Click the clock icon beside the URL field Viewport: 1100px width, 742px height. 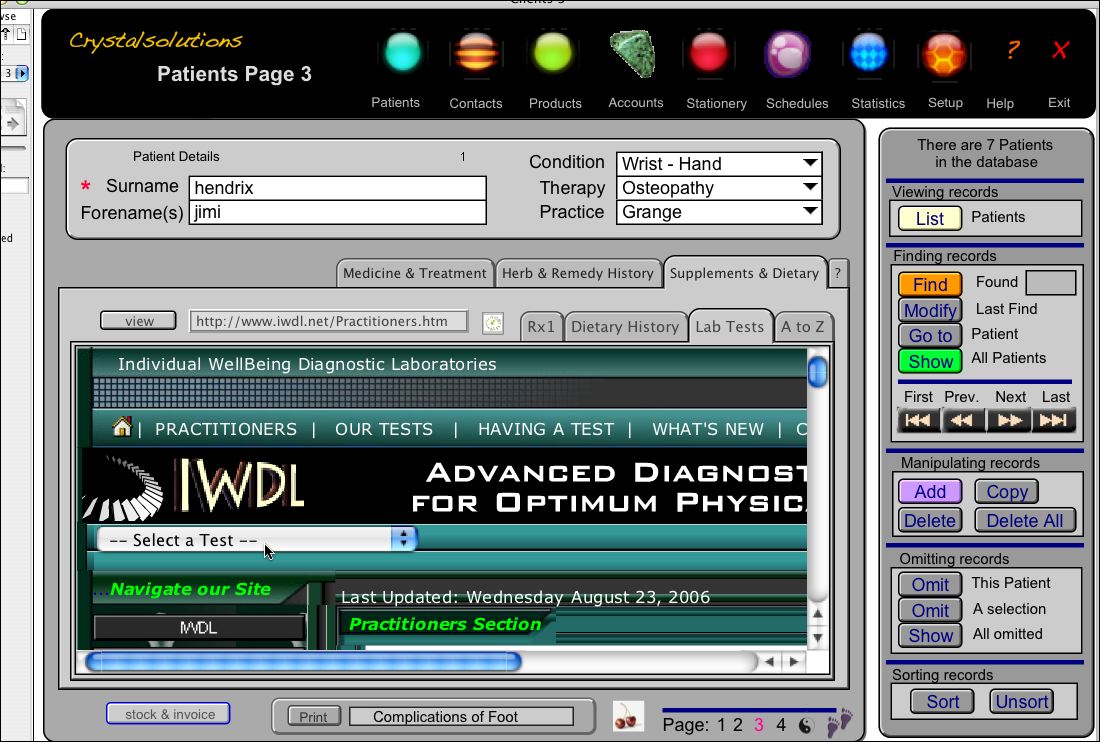493,323
